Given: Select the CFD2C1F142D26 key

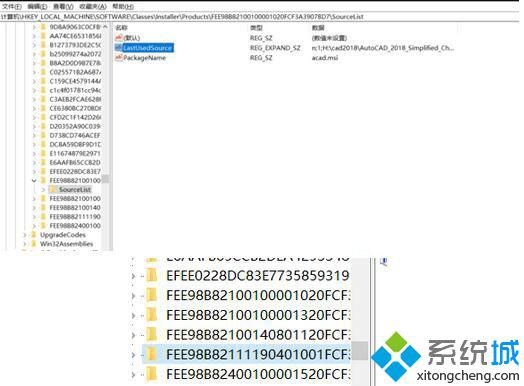Looking at the screenshot, I should tap(75, 117).
